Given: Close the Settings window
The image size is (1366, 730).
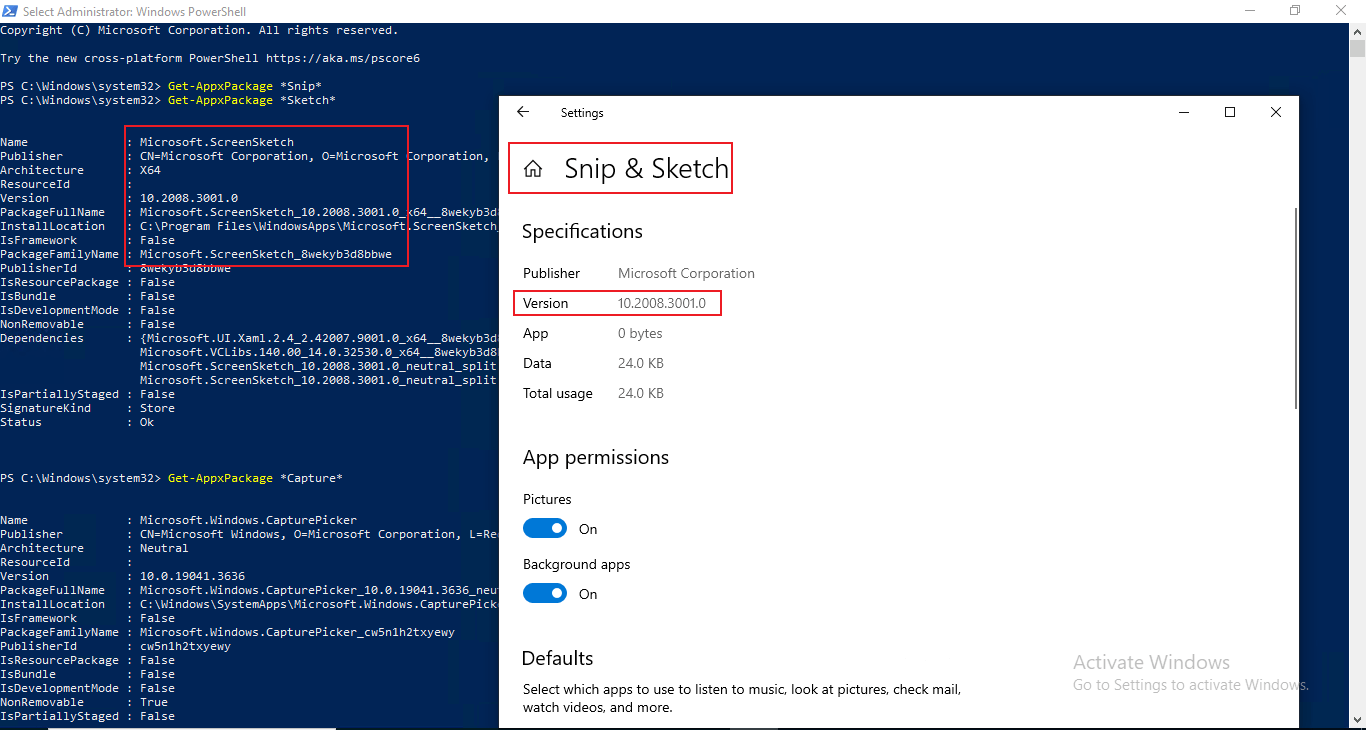Looking at the screenshot, I should coord(1276,113).
